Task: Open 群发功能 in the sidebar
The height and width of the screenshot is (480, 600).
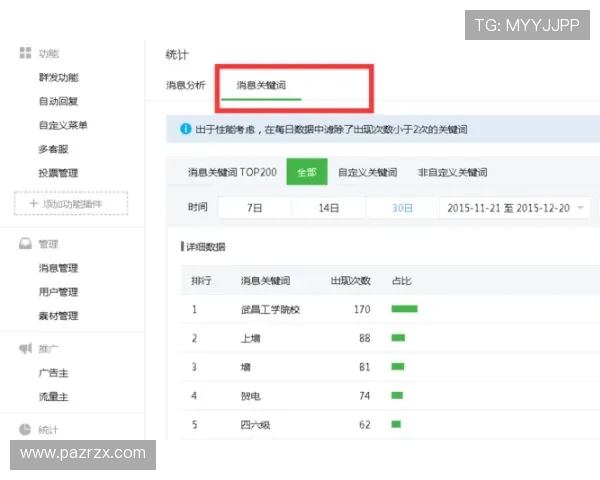Action: pyautogui.click(x=59, y=78)
